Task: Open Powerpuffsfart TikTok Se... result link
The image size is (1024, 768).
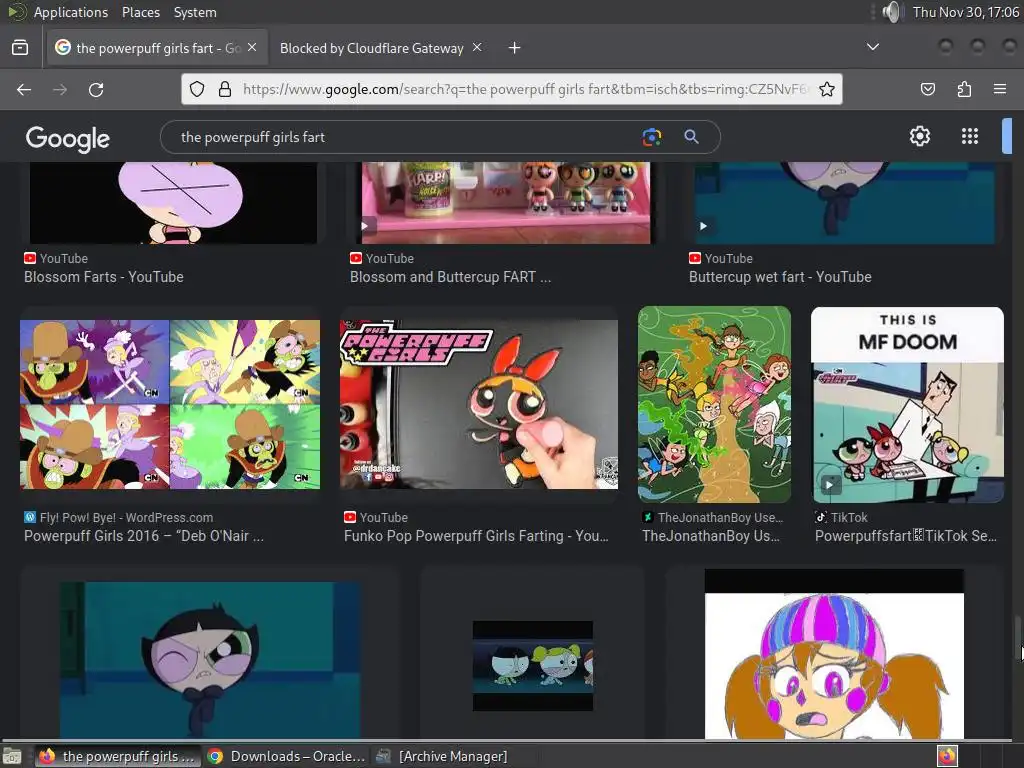Action: (x=906, y=536)
